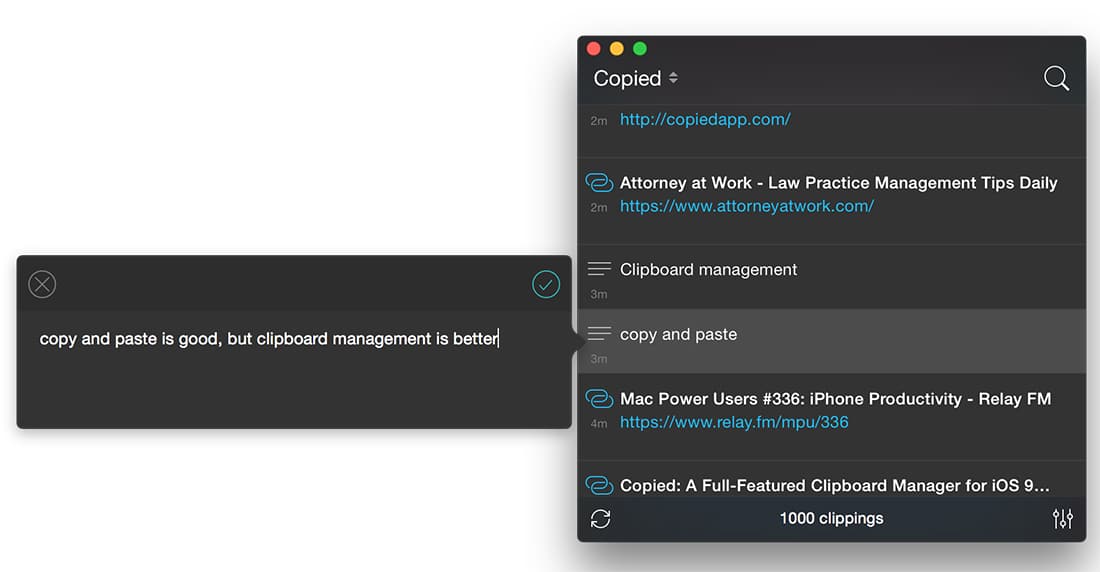Click the 1000 clippings status label

tap(831, 519)
